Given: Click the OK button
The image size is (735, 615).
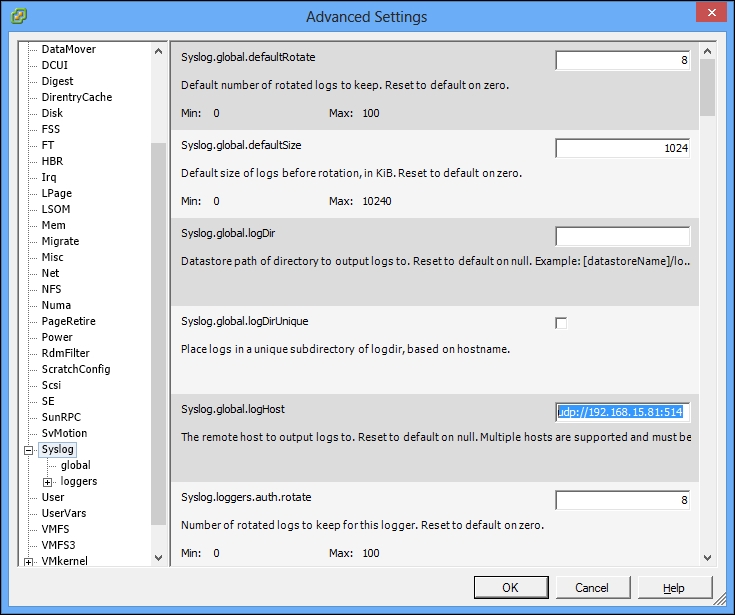Looking at the screenshot, I should [x=511, y=587].
